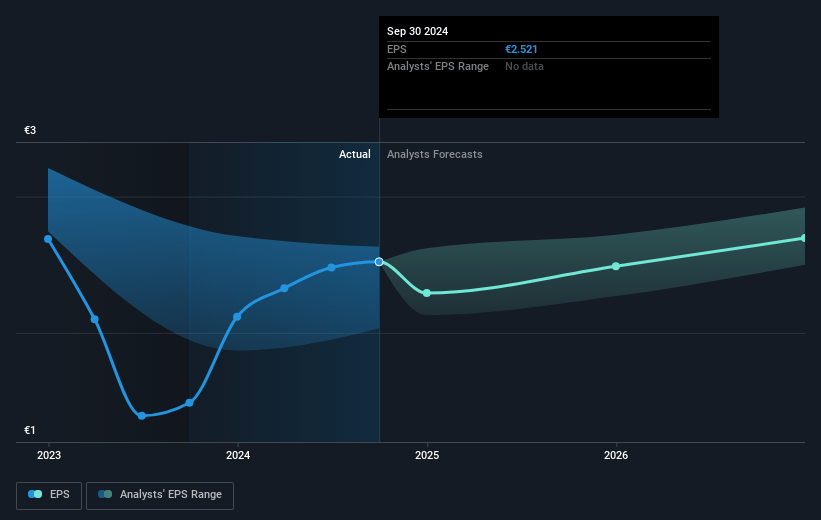Click the 'Actual' section label
821x520 pixels.
coord(354,154)
